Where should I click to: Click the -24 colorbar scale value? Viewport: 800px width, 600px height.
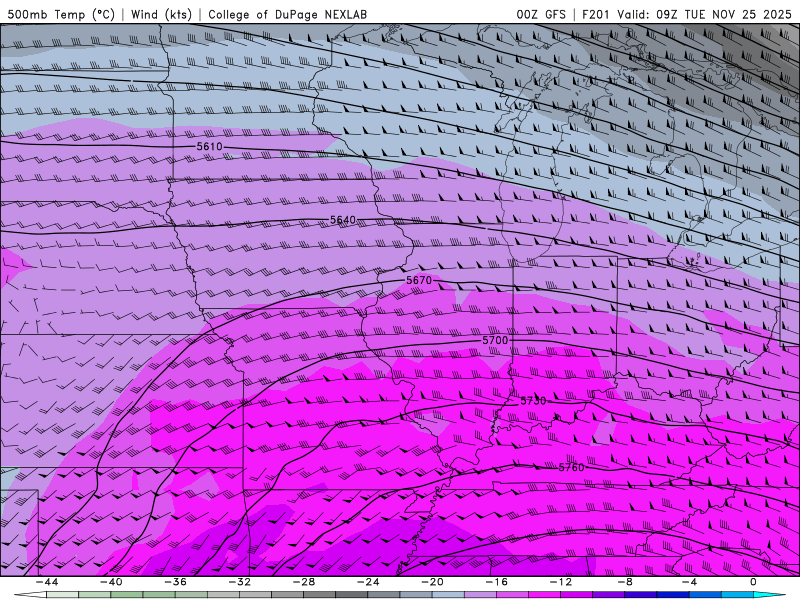(x=368, y=582)
